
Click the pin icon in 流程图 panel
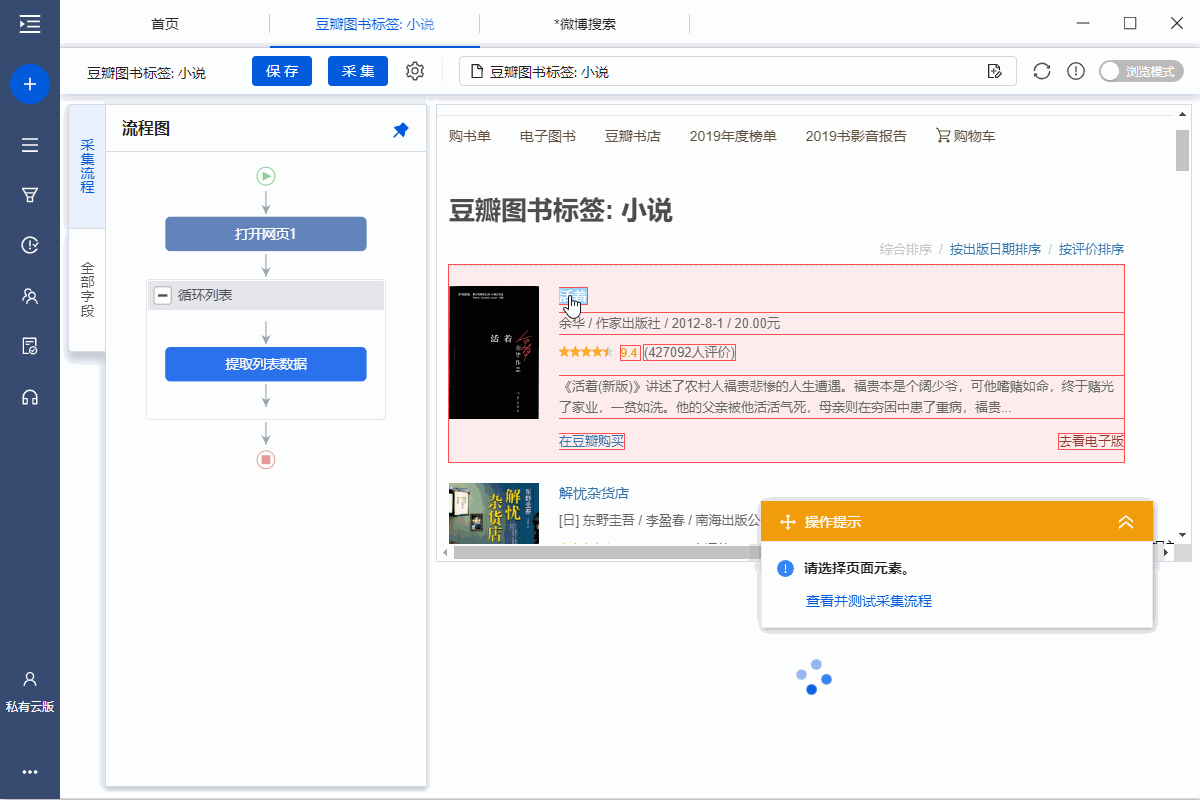[401, 130]
